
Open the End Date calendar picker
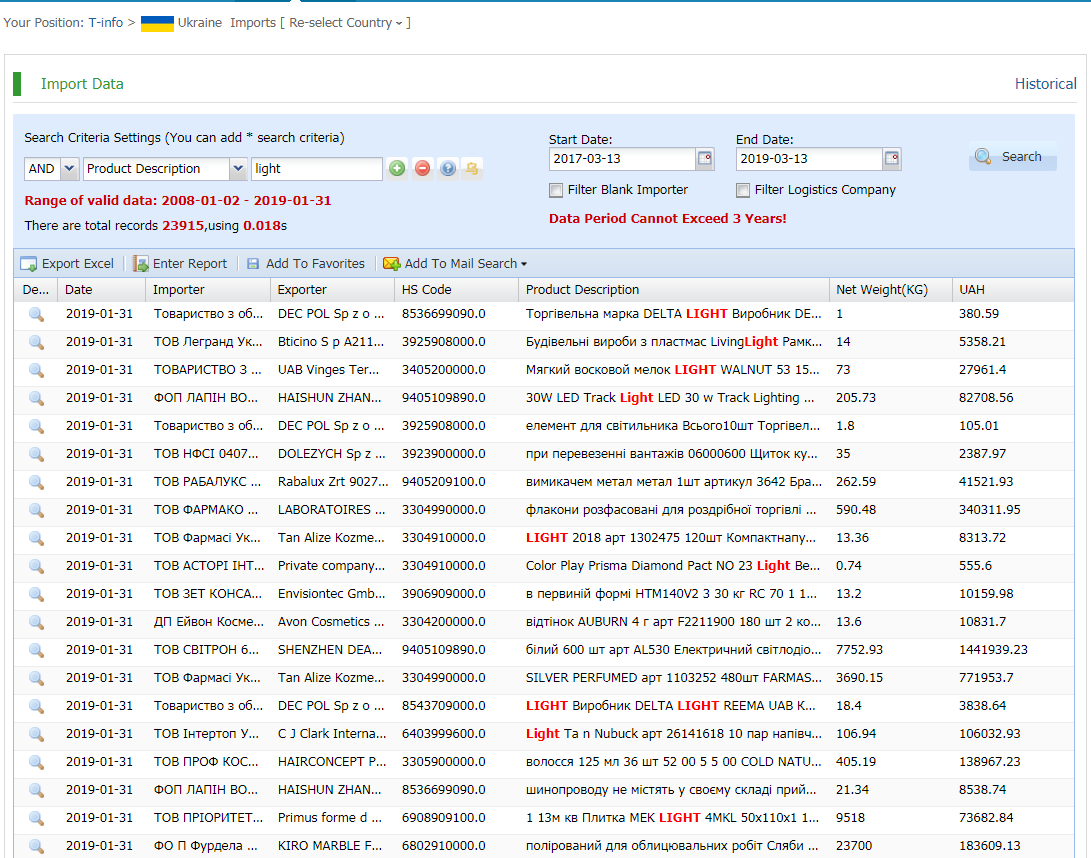pos(892,159)
